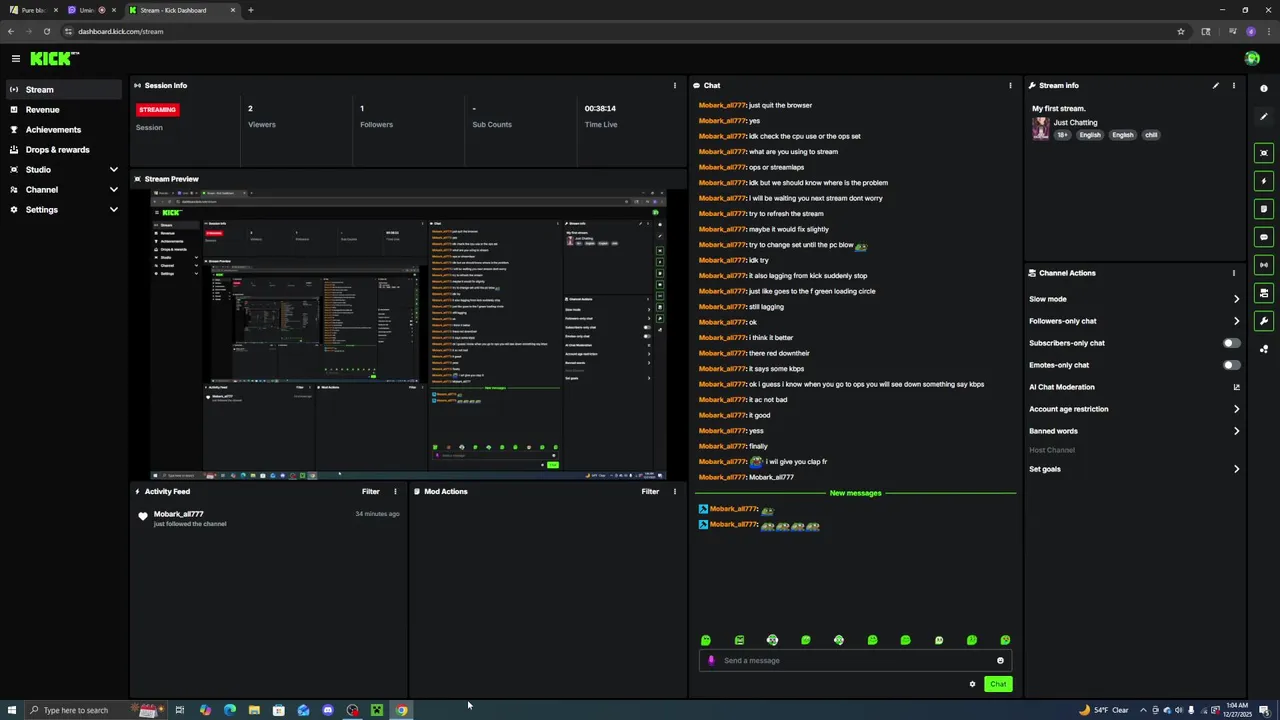This screenshot has width=1280, height=720.
Task: Select Stream in the sidebar
Action: (x=62, y=90)
